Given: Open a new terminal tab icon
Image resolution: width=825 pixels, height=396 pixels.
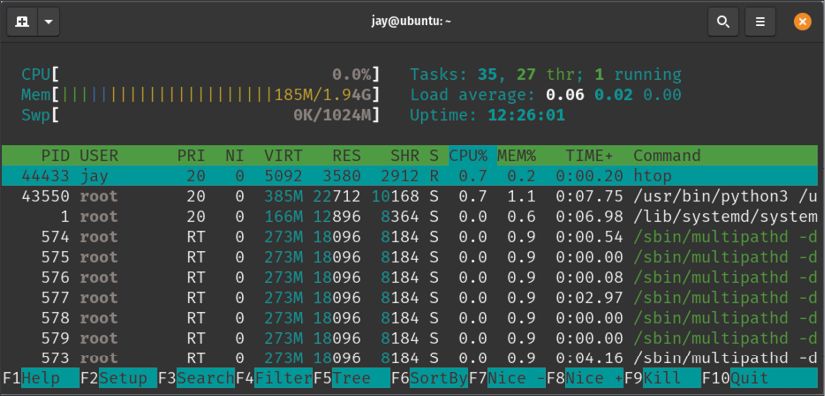Looking at the screenshot, I should (x=22, y=22).
